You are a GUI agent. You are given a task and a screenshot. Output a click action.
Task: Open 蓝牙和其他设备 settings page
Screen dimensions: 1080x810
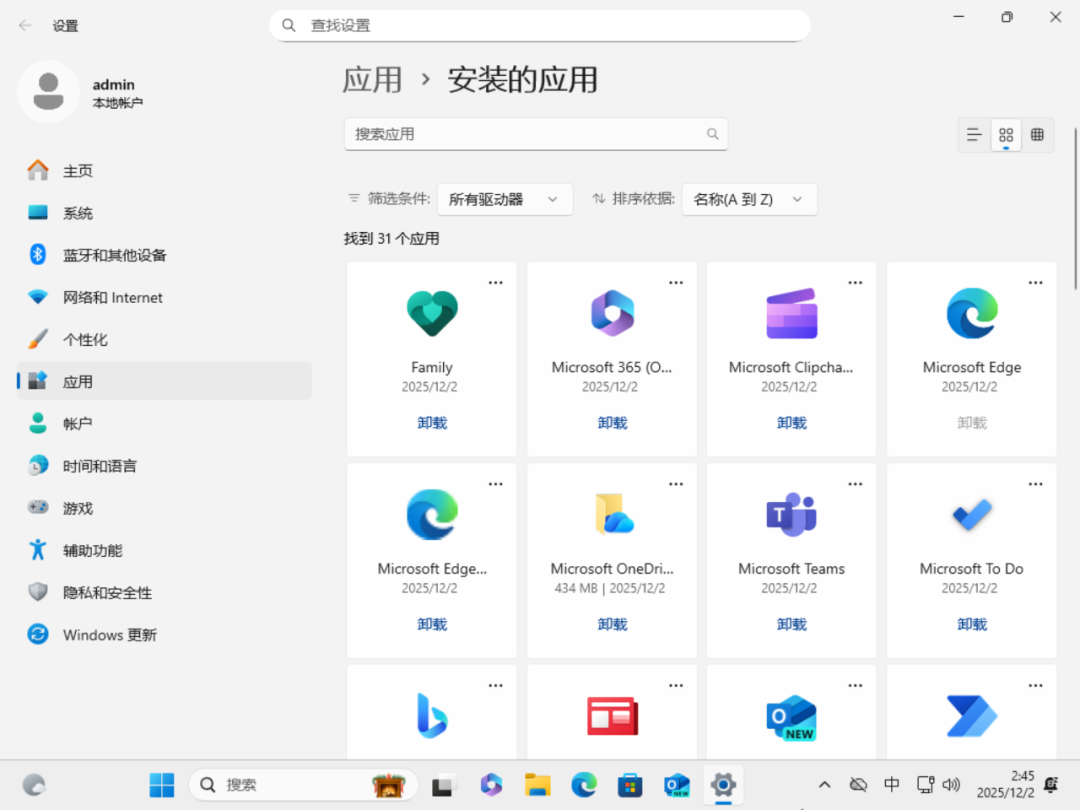(165, 255)
